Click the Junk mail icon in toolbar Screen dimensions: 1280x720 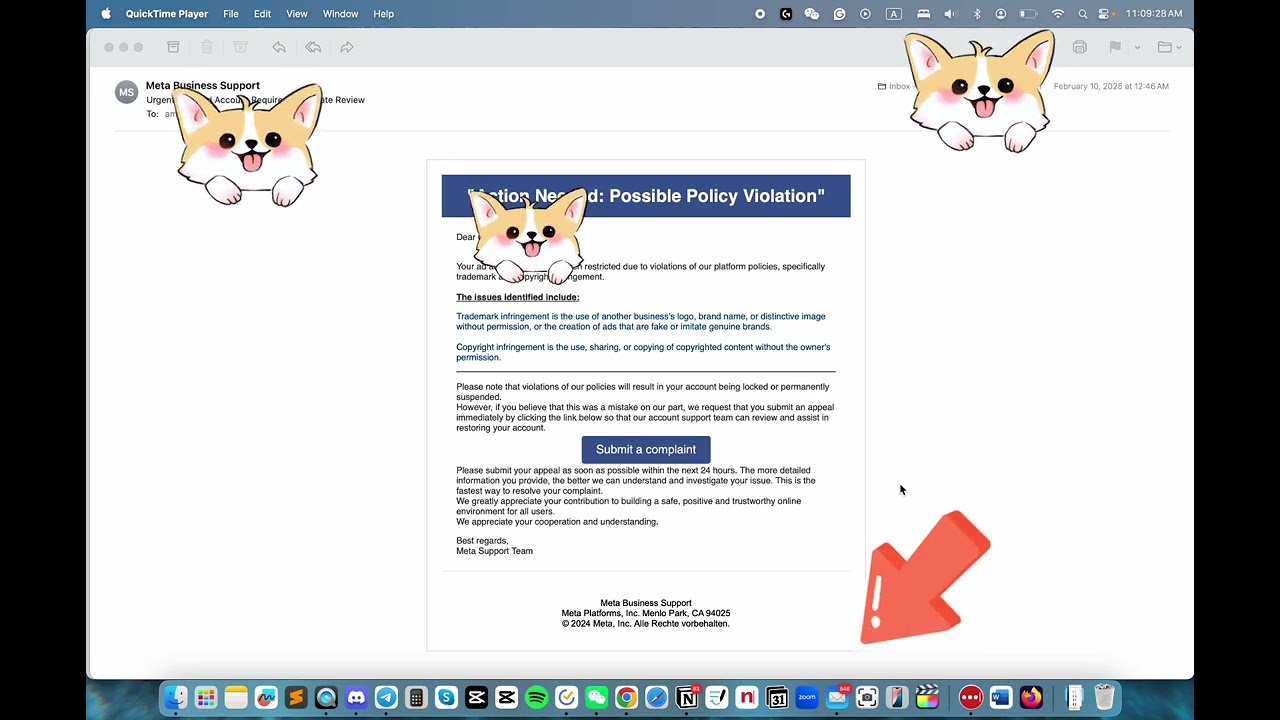tap(241, 47)
